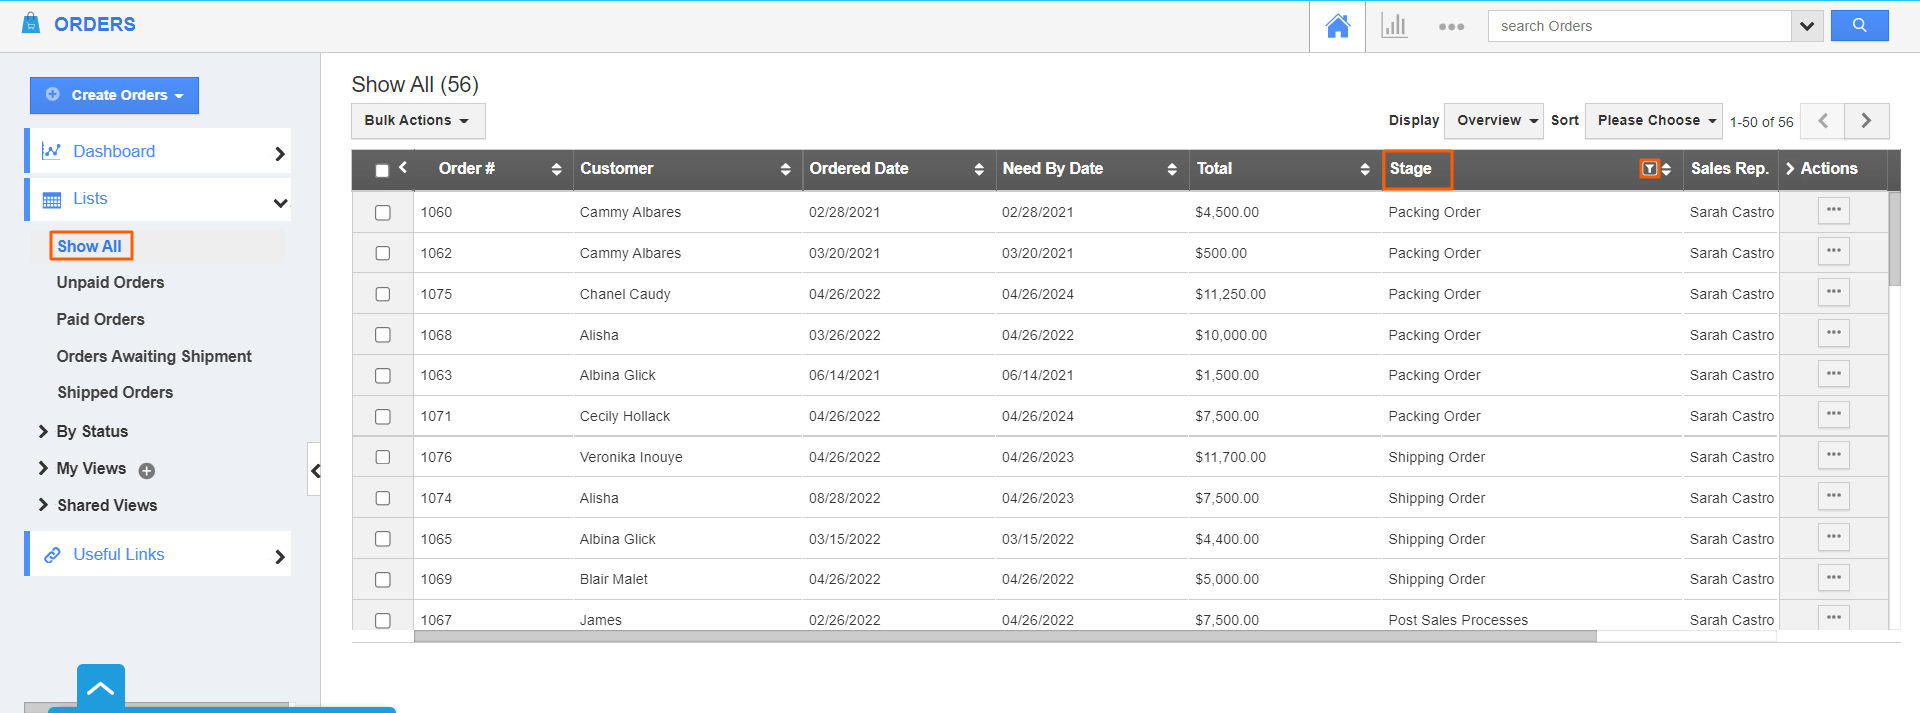Open the Sort 'Please Choose' dropdown
1920x713 pixels.
coord(1653,121)
